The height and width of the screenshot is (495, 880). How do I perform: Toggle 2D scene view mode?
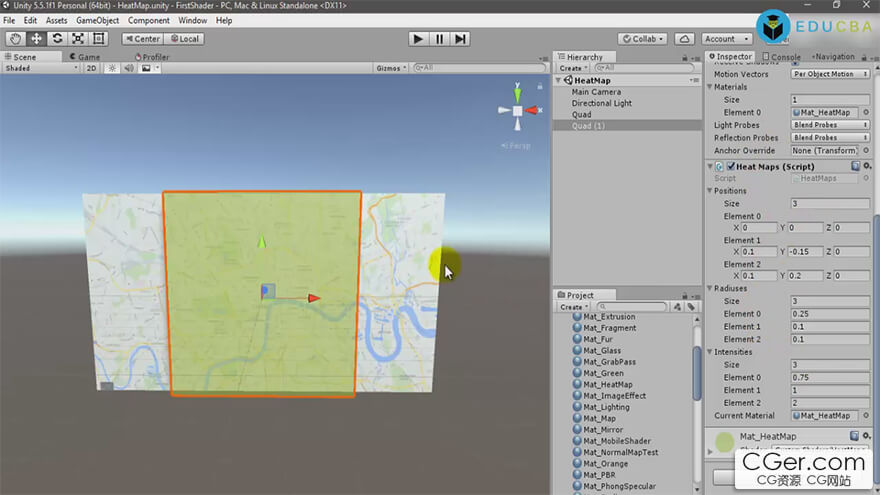91,68
